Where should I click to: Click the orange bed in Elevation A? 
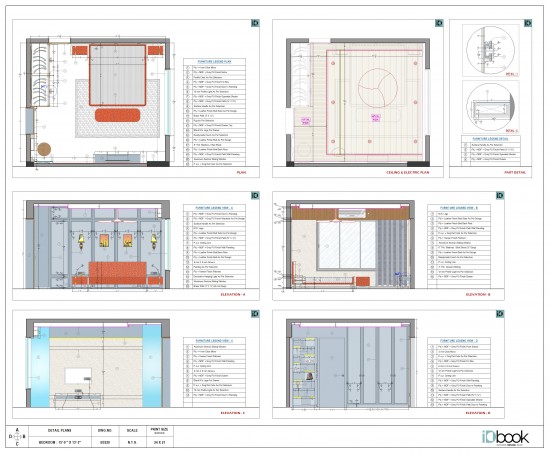tap(118, 273)
